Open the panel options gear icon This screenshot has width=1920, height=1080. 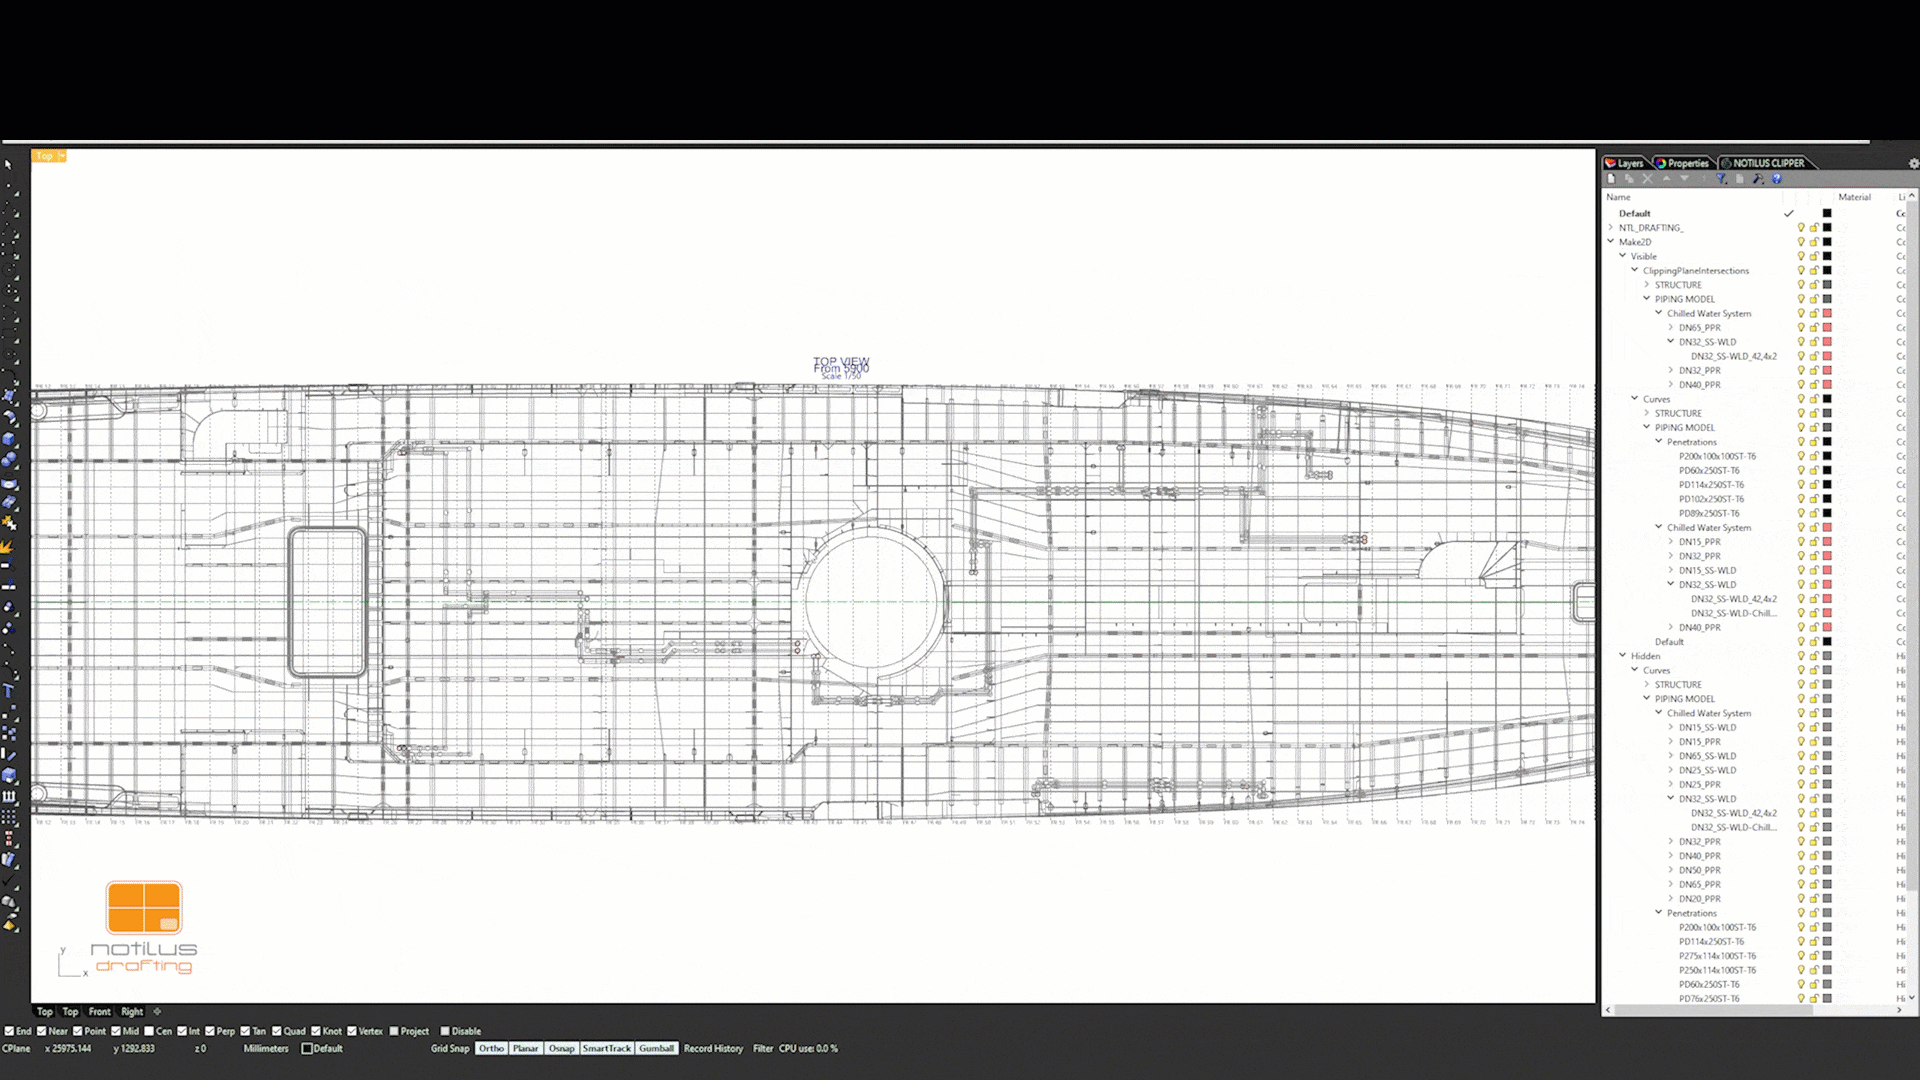(1913, 163)
